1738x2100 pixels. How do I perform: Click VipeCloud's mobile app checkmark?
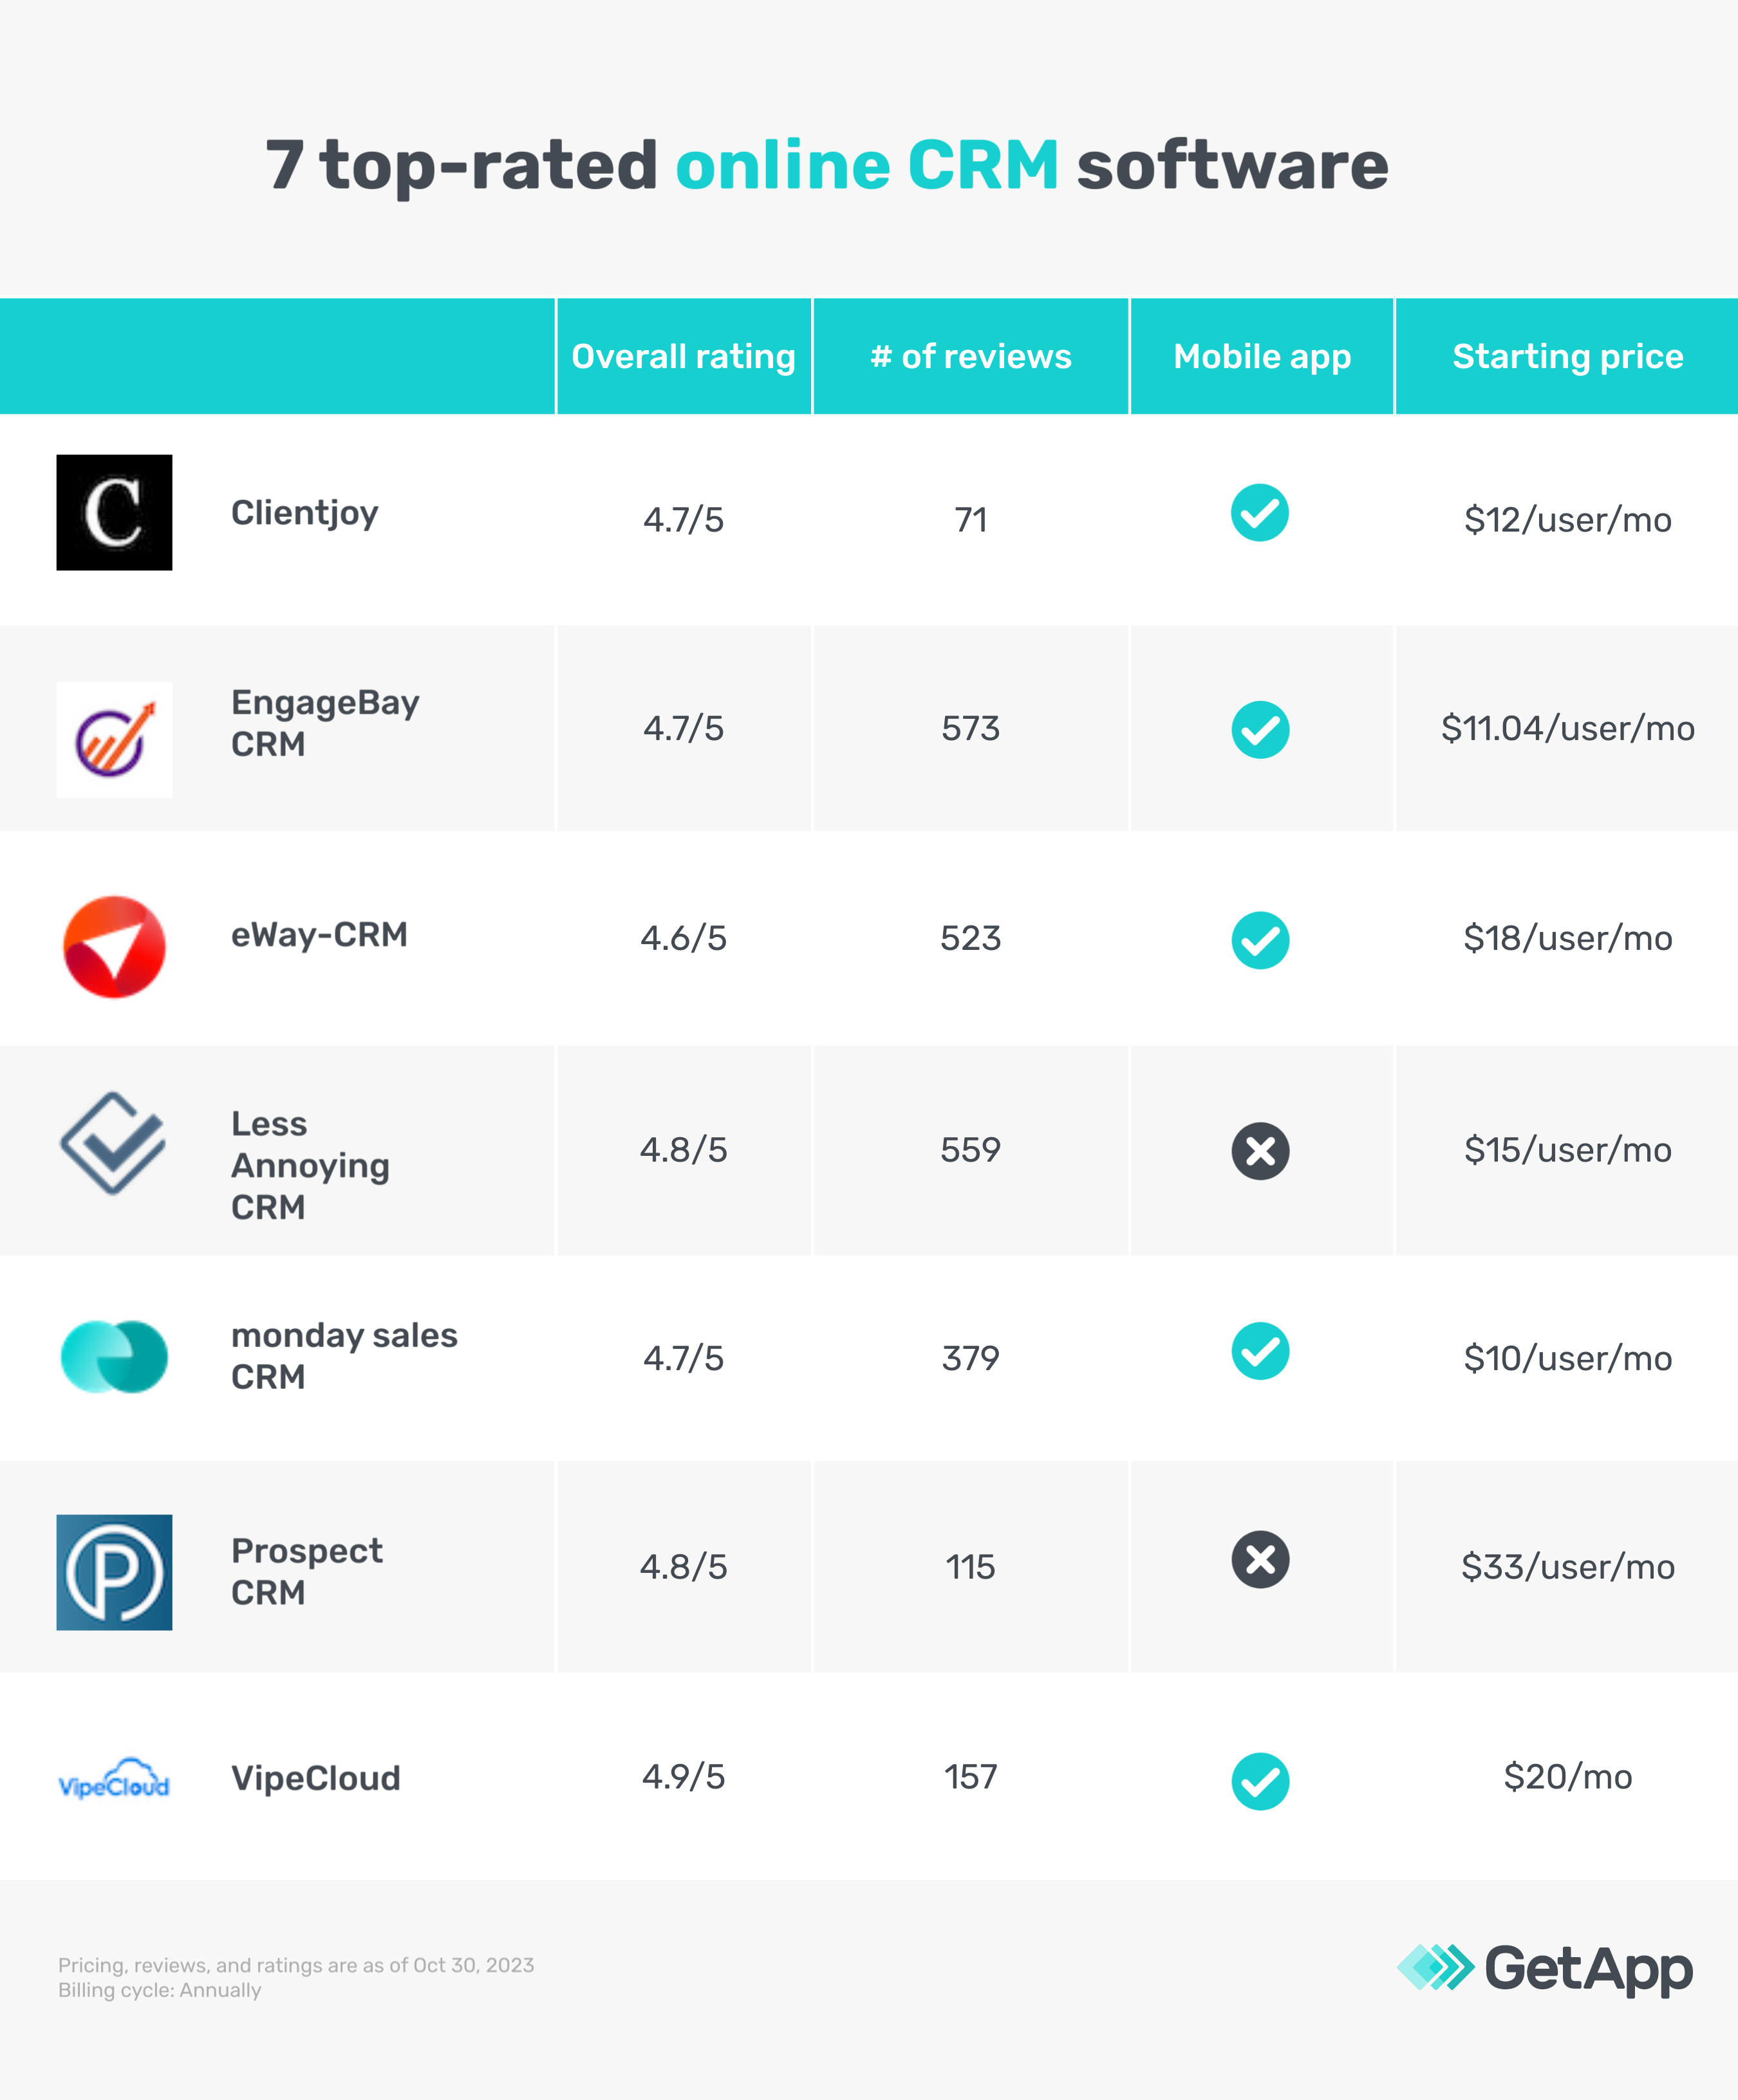pyautogui.click(x=1260, y=1781)
